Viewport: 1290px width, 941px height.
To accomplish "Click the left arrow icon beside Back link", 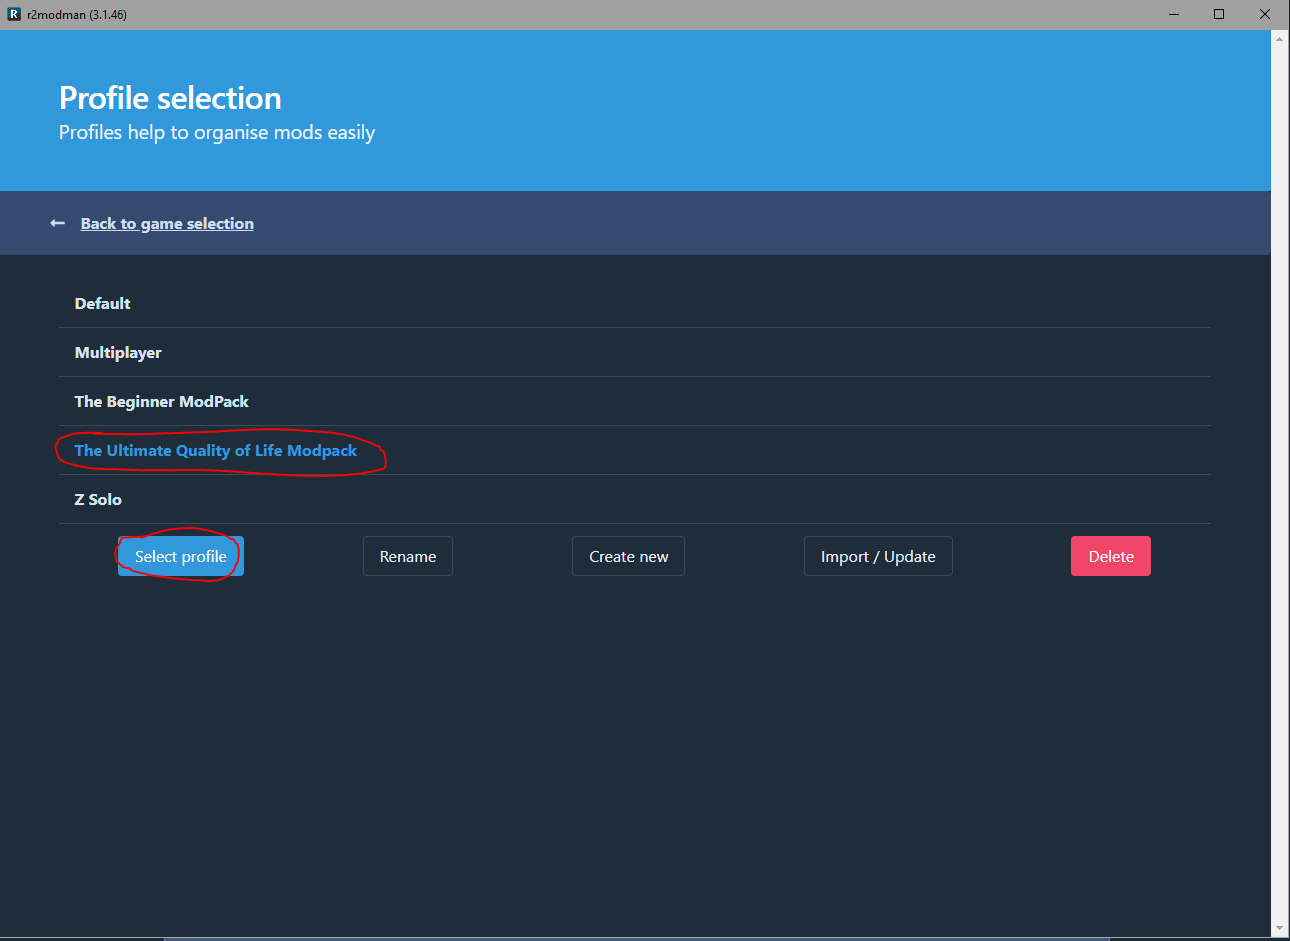I will pyautogui.click(x=58, y=223).
